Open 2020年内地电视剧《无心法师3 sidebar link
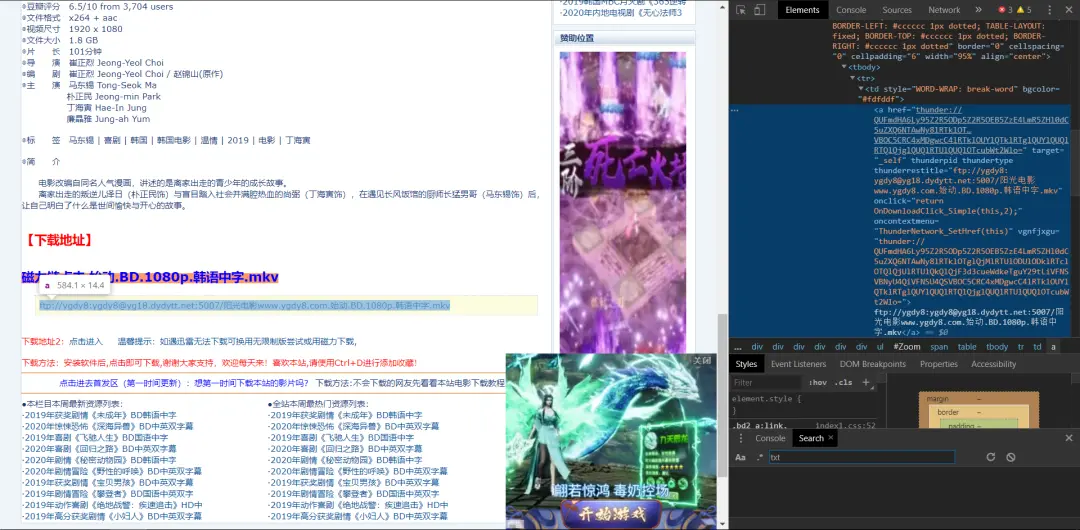The image size is (1080, 530). 621,12
